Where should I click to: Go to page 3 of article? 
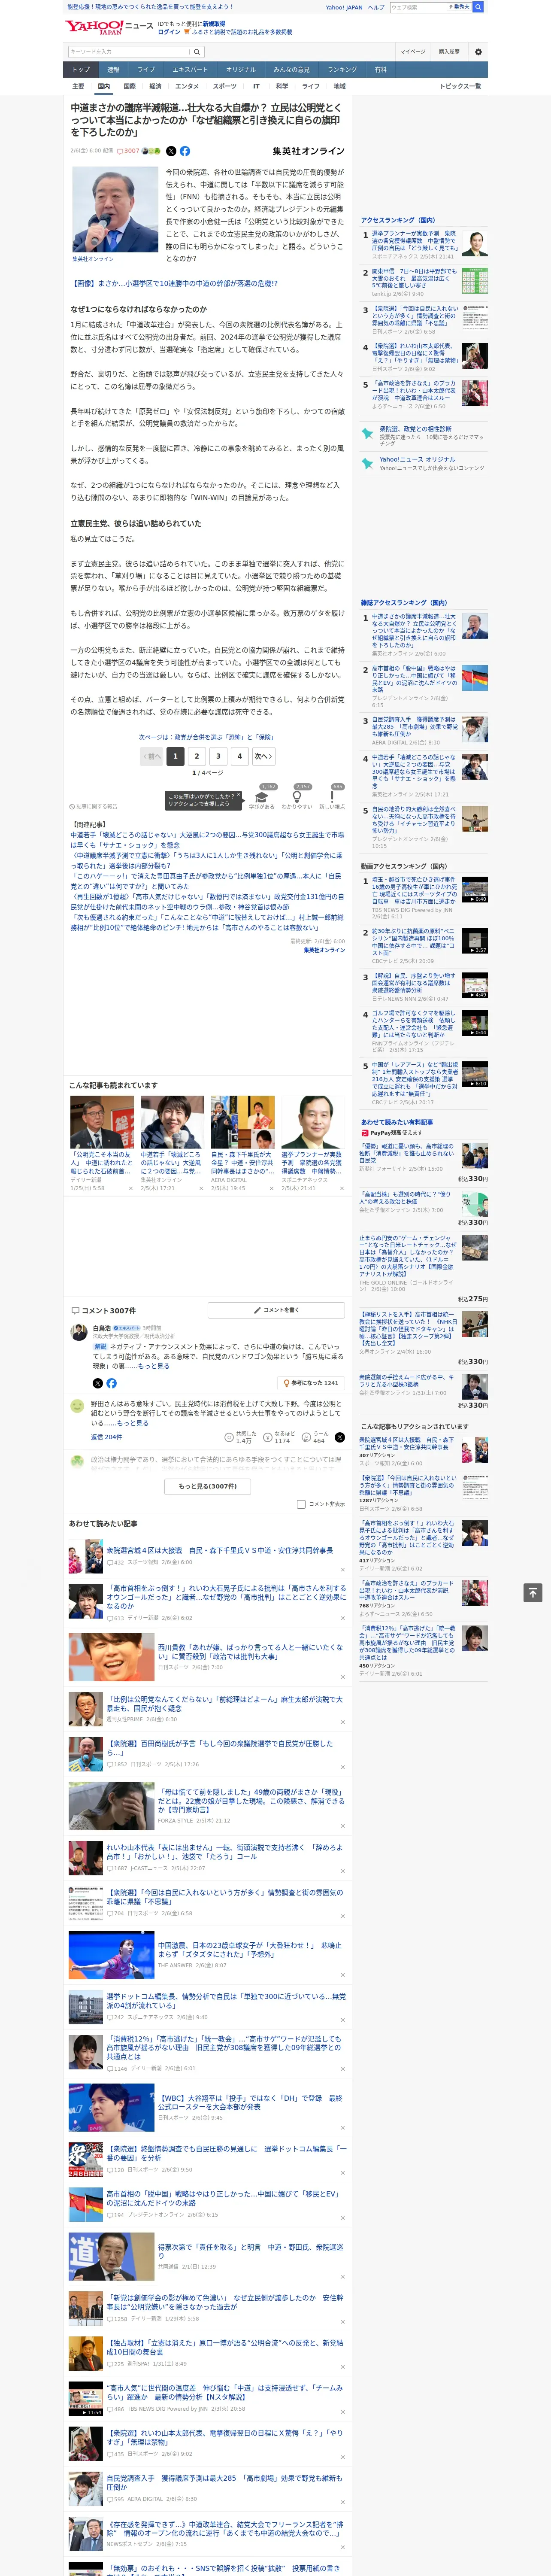218,756
